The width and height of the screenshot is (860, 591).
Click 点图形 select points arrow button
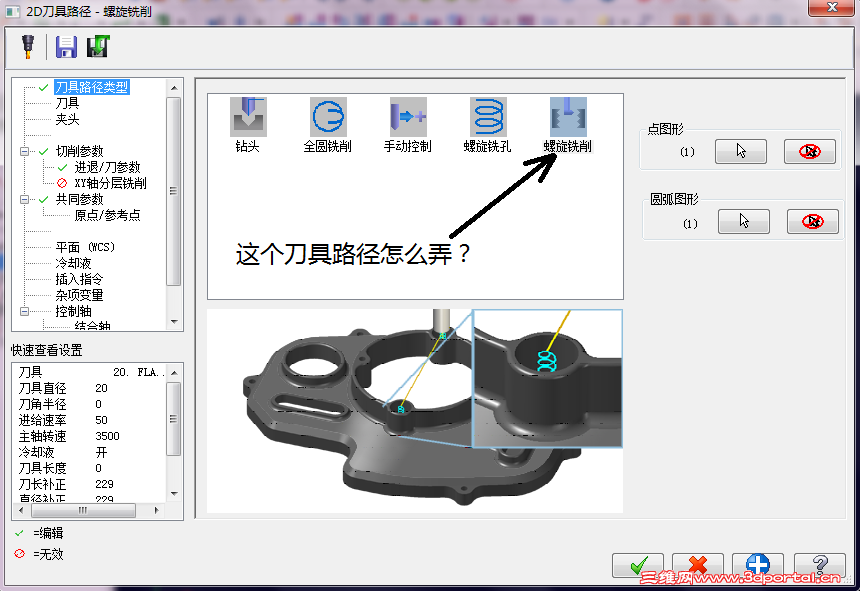740,151
